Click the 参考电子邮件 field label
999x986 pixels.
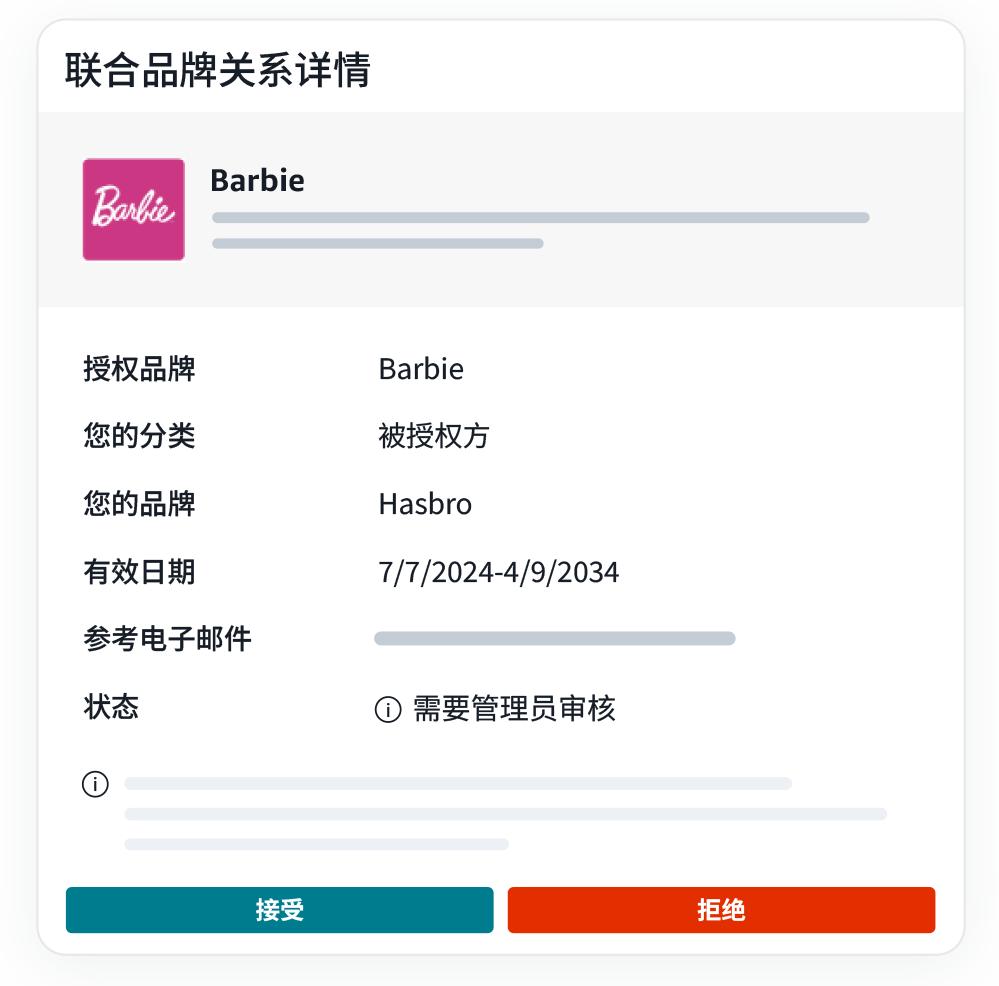167,638
